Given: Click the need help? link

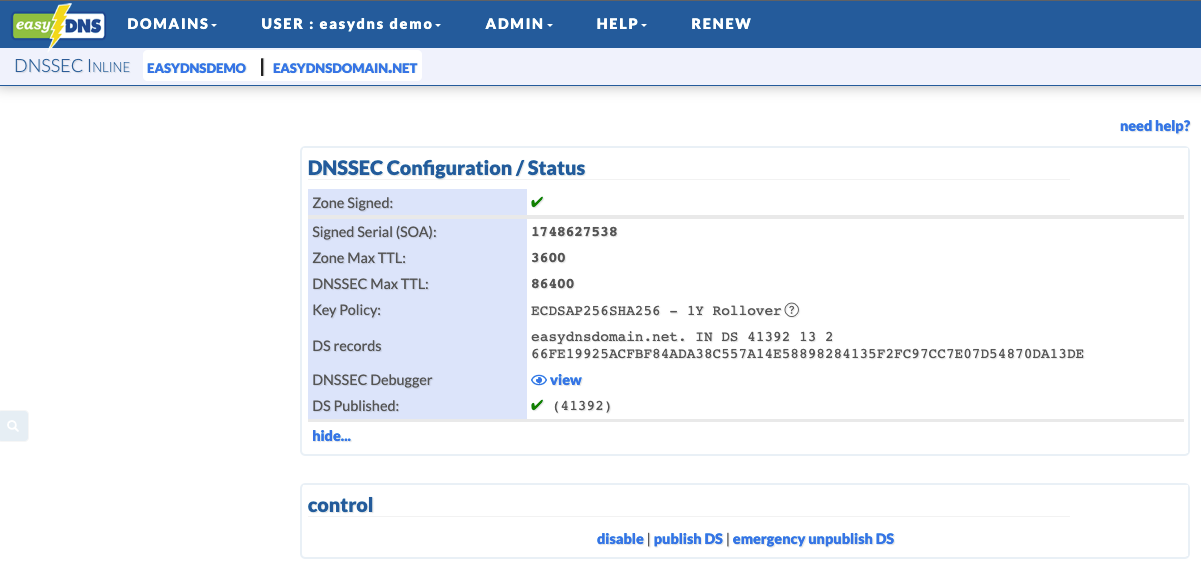Looking at the screenshot, I should pos(1155,126).
